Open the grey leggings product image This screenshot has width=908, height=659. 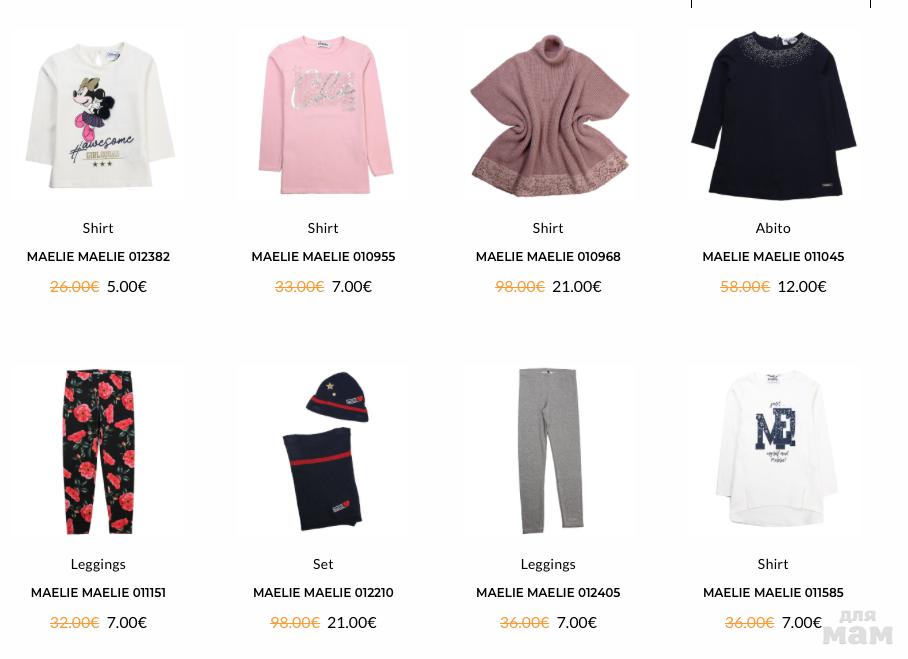(548, 450)
